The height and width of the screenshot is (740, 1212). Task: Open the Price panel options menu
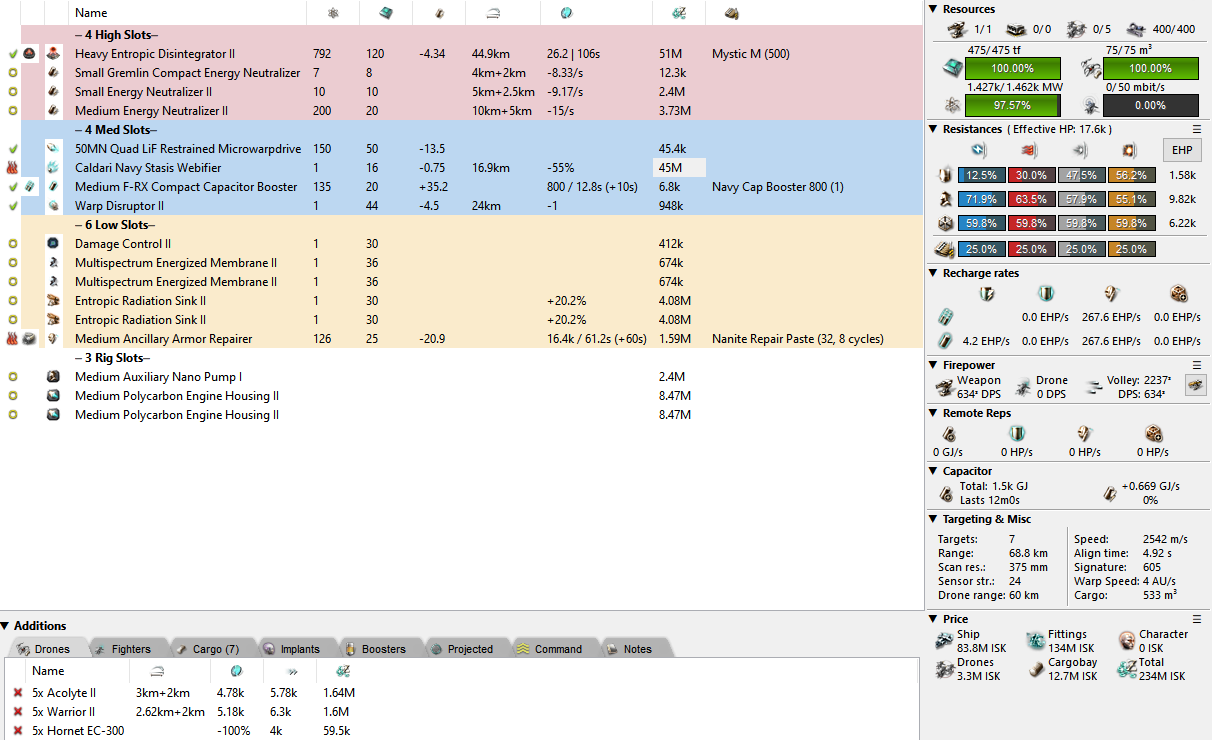tap(1197, 619)
